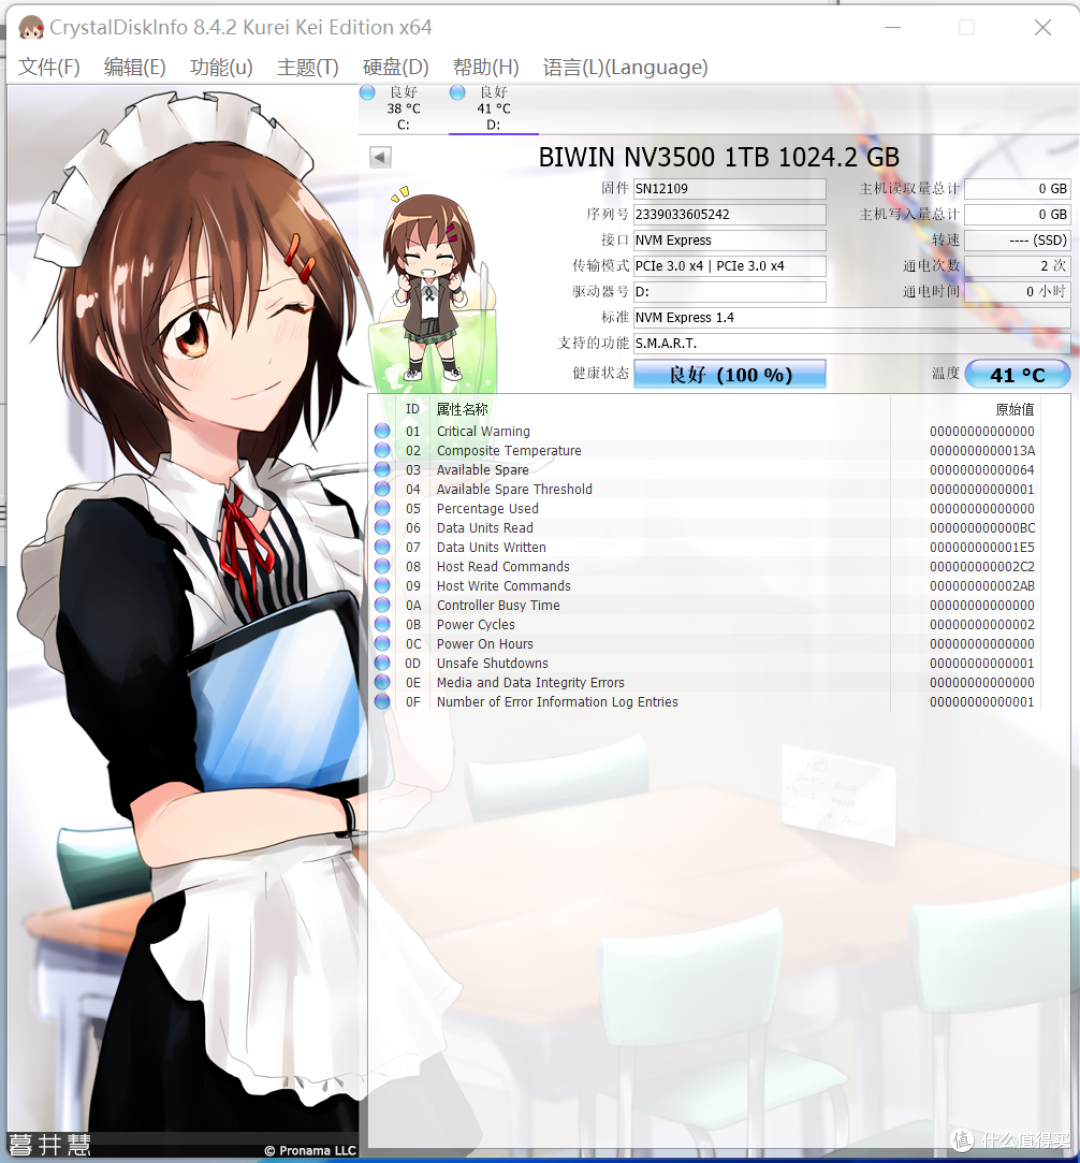Screen dimensions: 1080x1163
Task: Click the status icon for Percentage Used
Action: click(382, 508)
